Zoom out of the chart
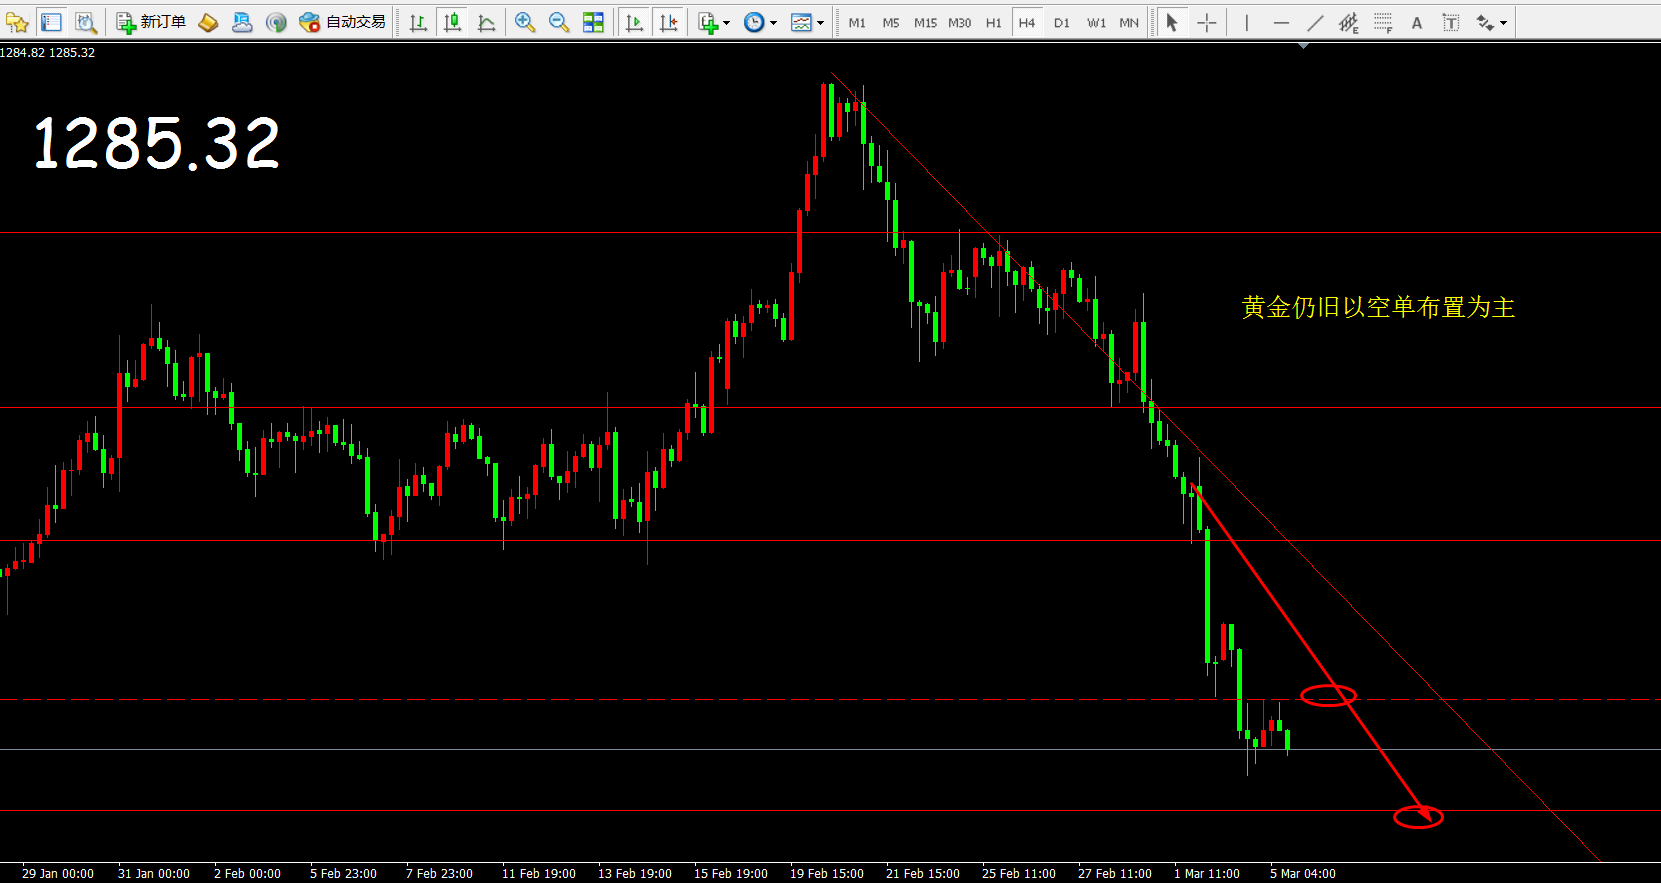The image size is (1661, 883). point(559,22)
